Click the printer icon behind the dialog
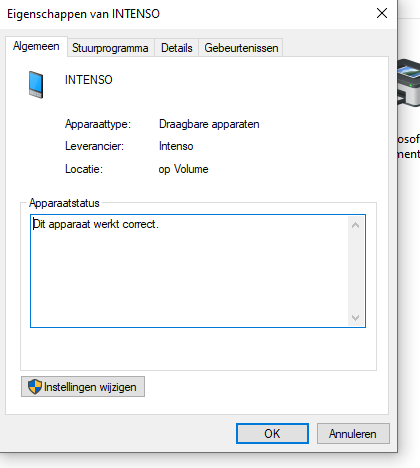Image resolution: width=420 pixels, height=468 pixels. tap(409, 83)
